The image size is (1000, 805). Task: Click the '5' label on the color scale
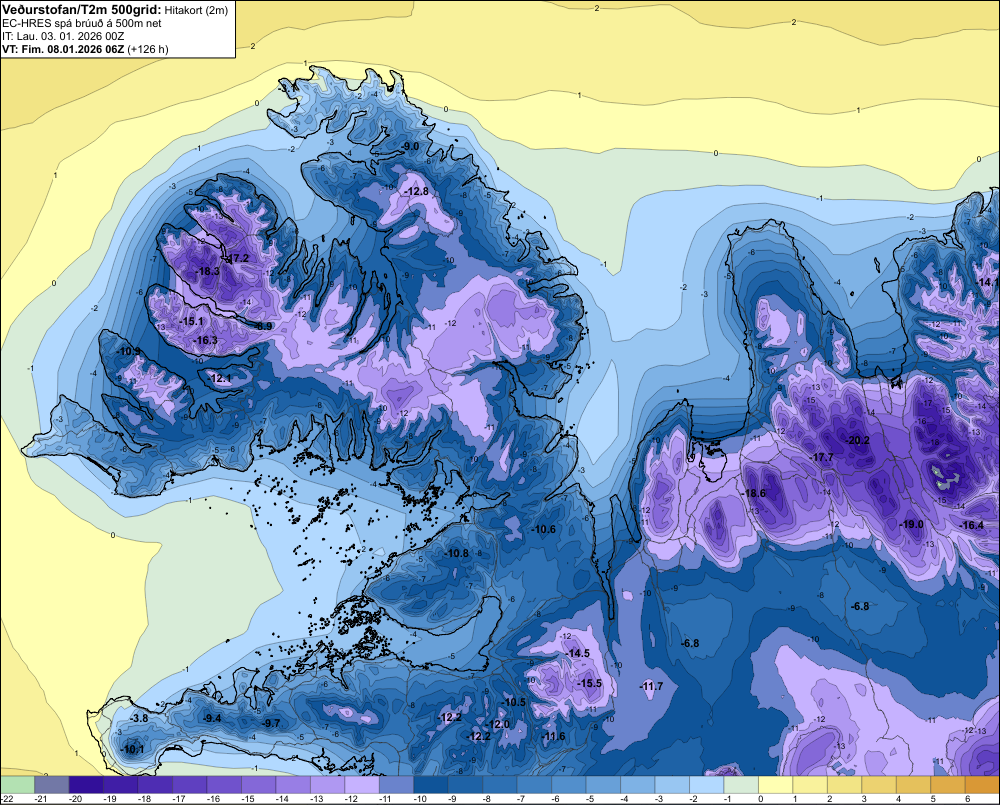(932, 799)
